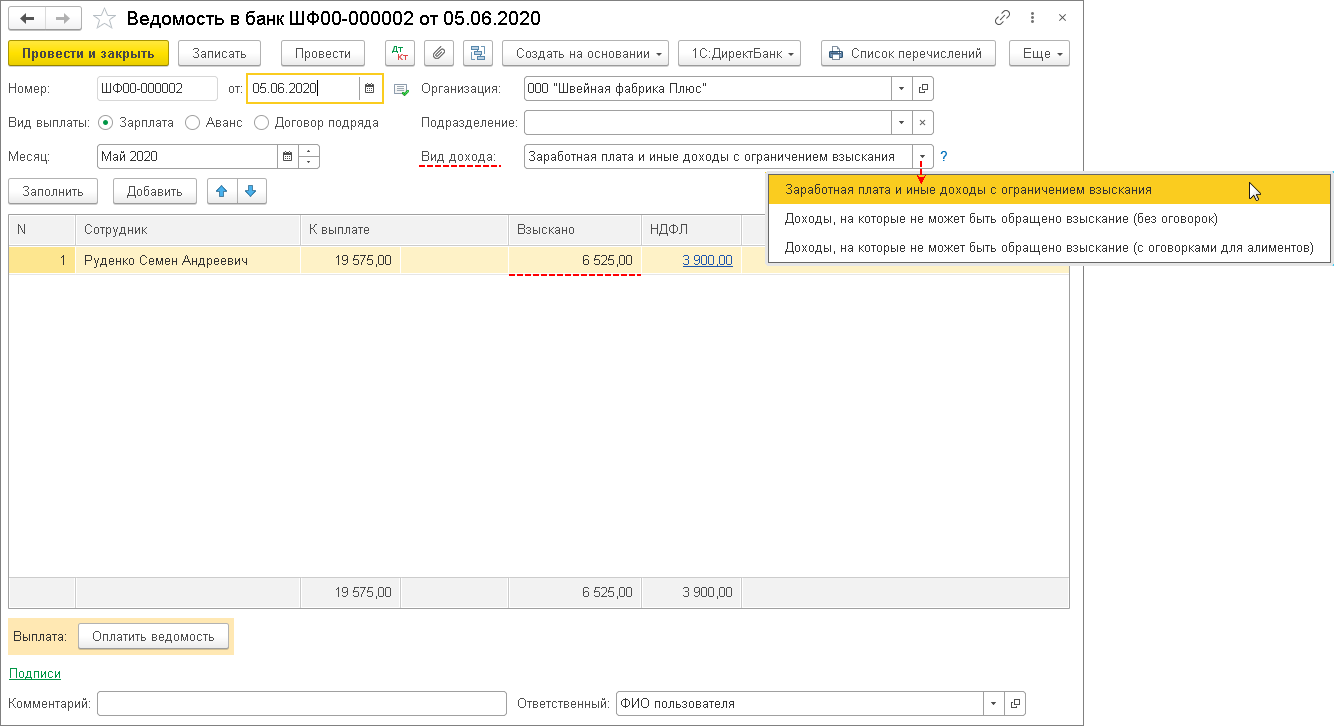Screen dimensions: 1334x726
Task: Close the document window
Action: tap(1063, 18)
